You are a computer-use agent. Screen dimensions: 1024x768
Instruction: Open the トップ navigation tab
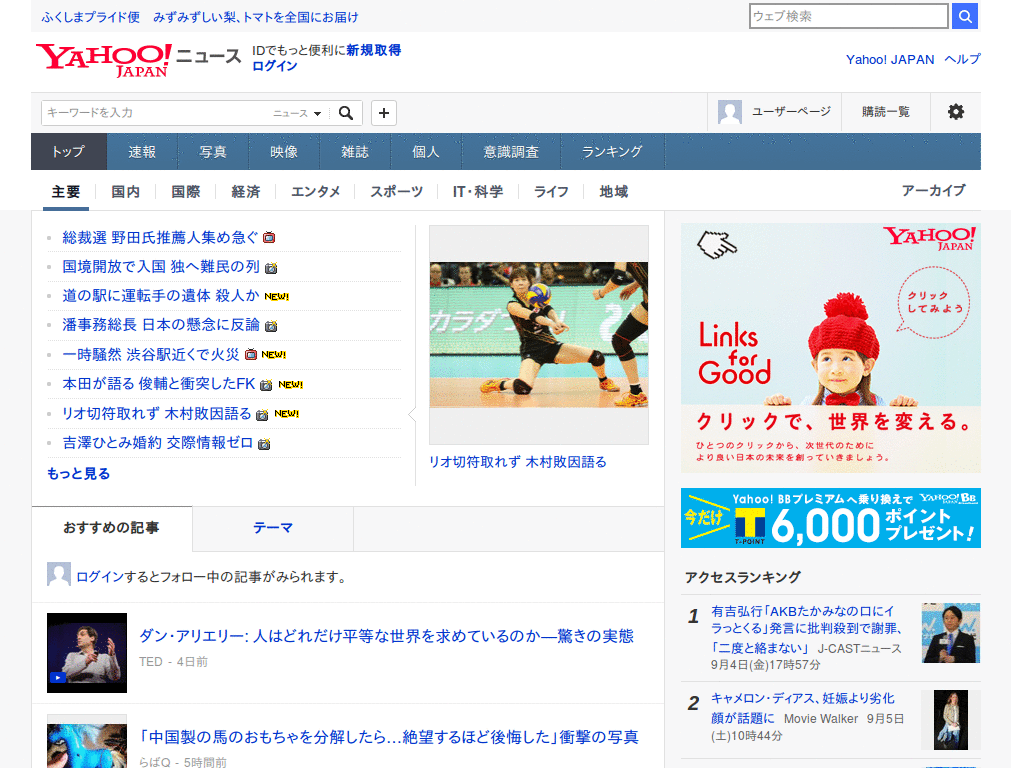coord(69,152)
